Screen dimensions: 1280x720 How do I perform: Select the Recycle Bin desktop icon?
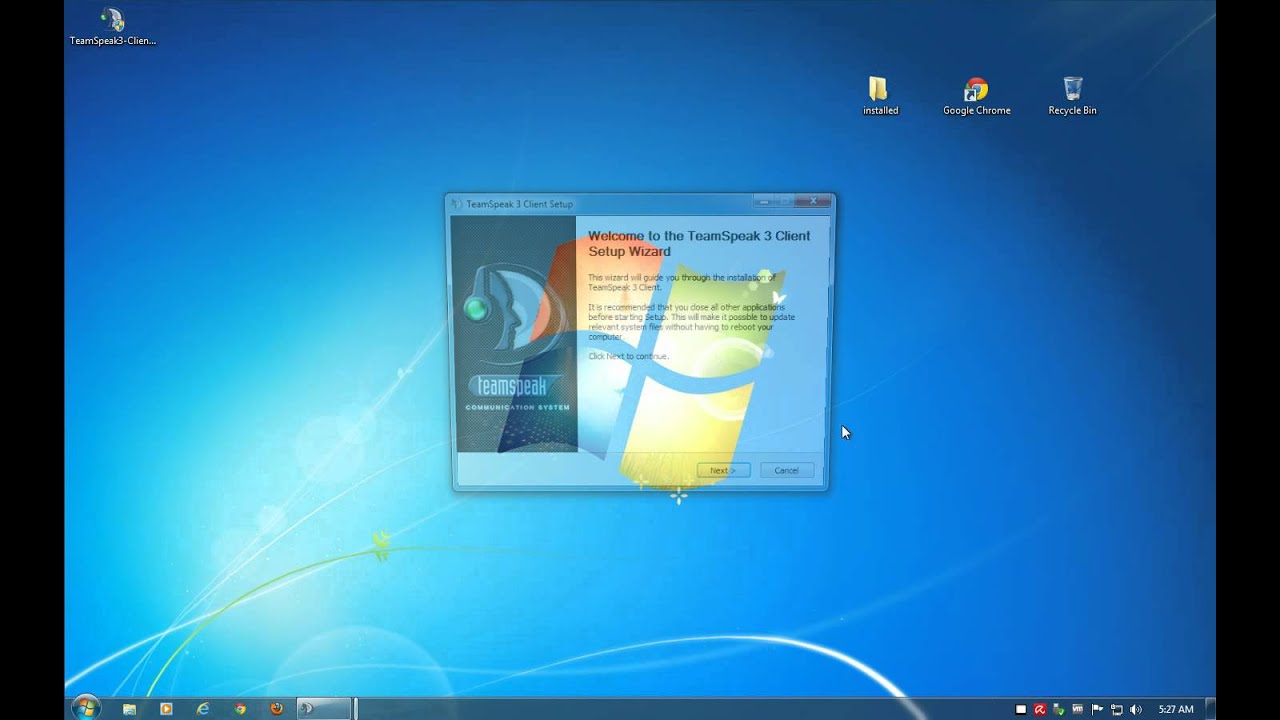(1072, 96)
